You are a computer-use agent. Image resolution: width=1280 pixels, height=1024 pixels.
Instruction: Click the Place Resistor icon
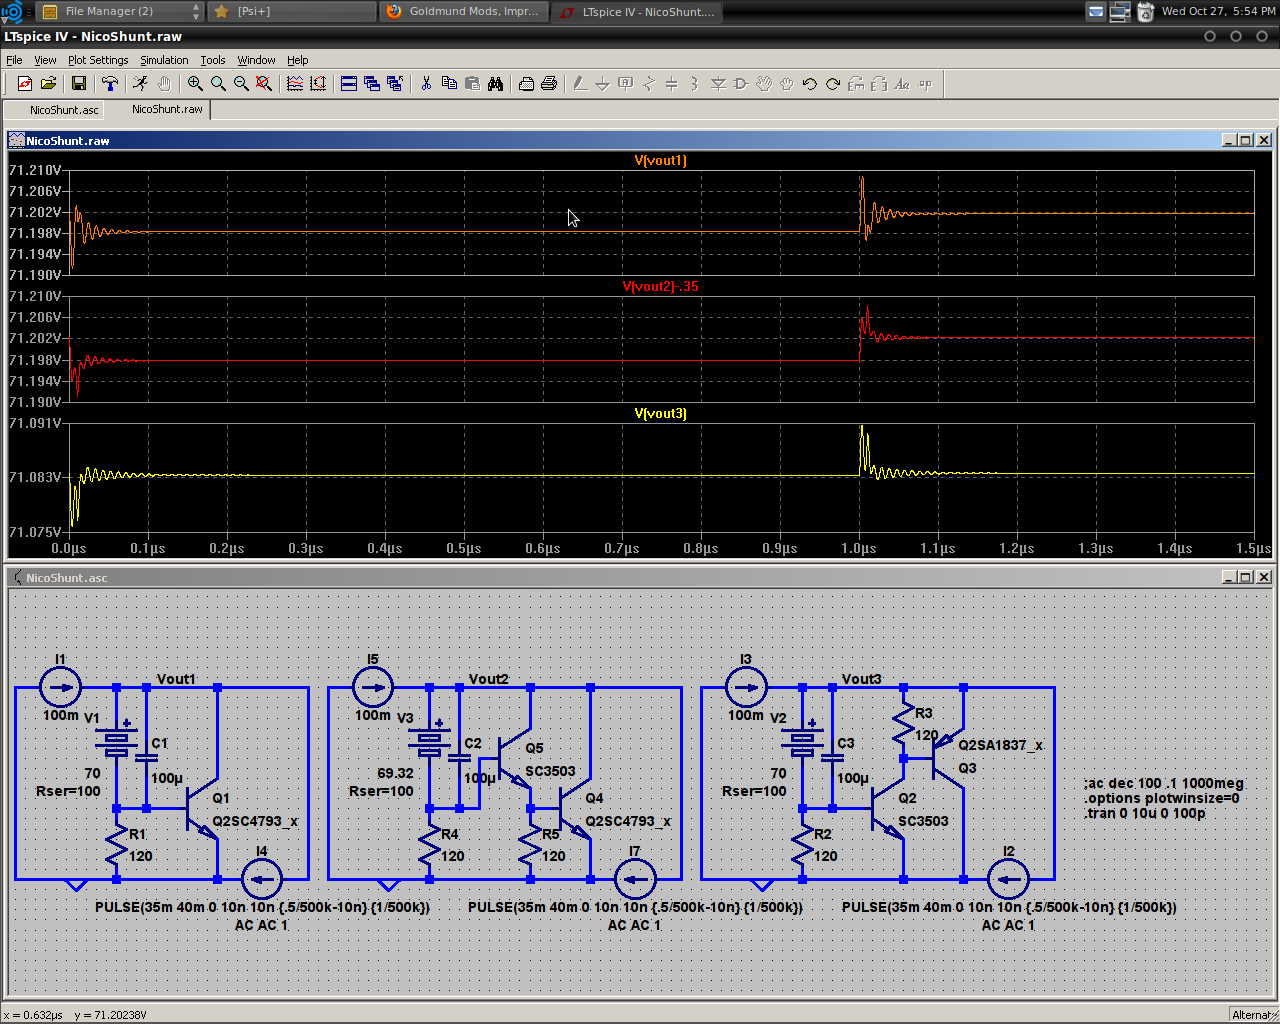[x=649, y=84]
